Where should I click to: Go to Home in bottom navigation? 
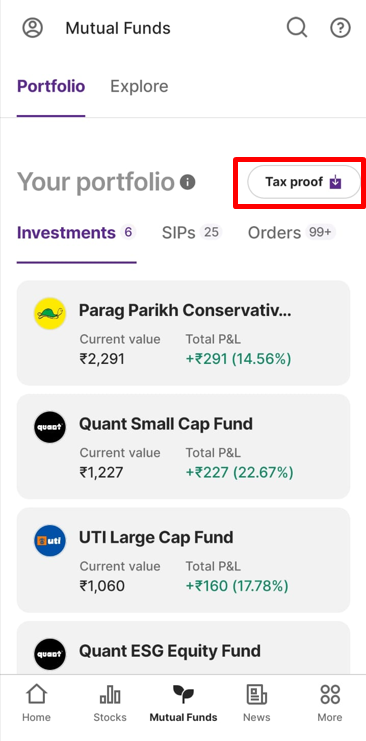coord(36,703)
